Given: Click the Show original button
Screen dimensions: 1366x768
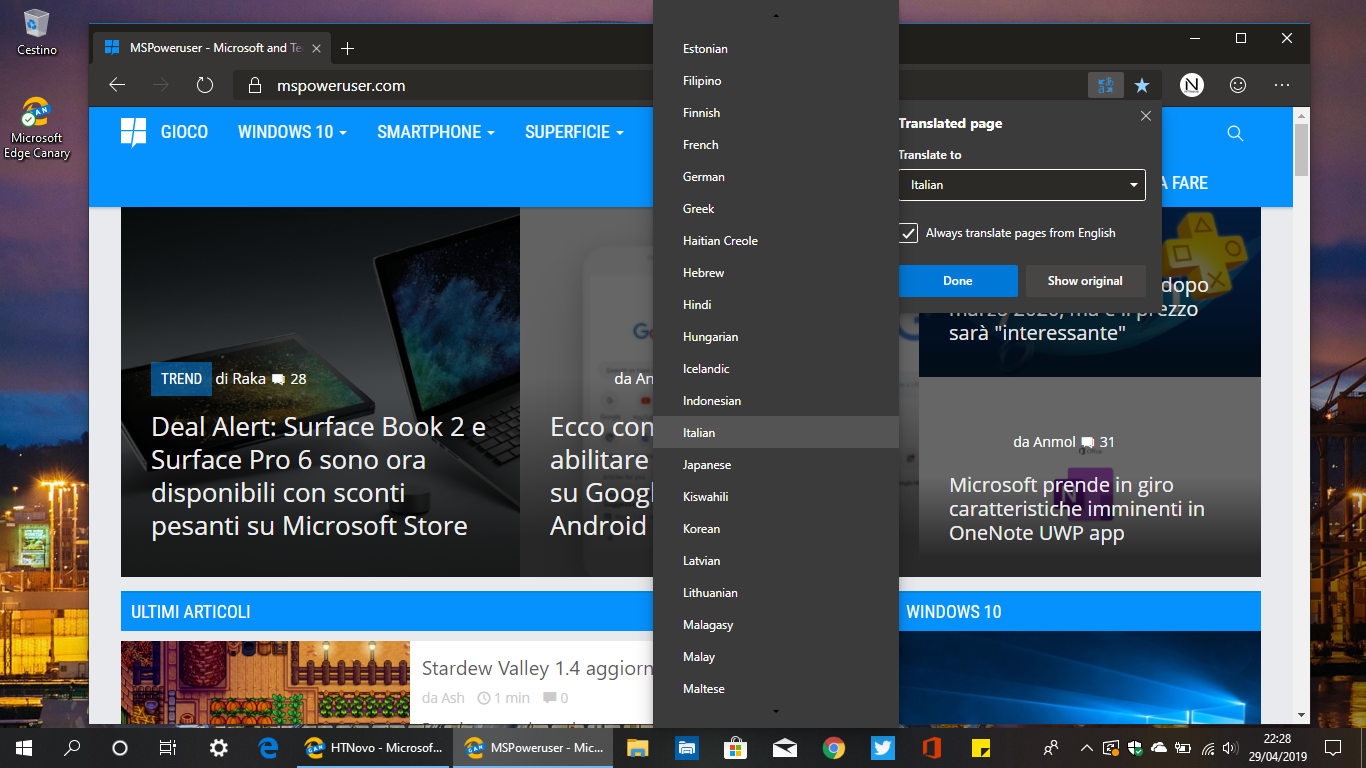Looking at the screenshot, I should coord(1085,281).
